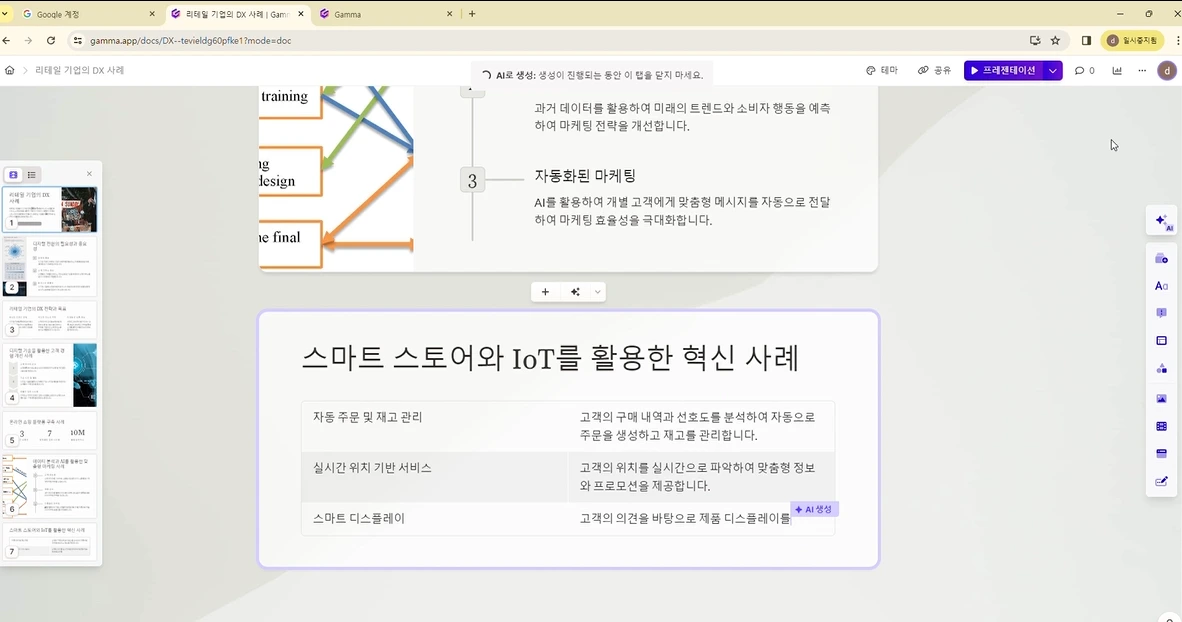
Task: Click the 일시중지됨 profile button
Action: pyautogui.click(x=1131, y=41)
